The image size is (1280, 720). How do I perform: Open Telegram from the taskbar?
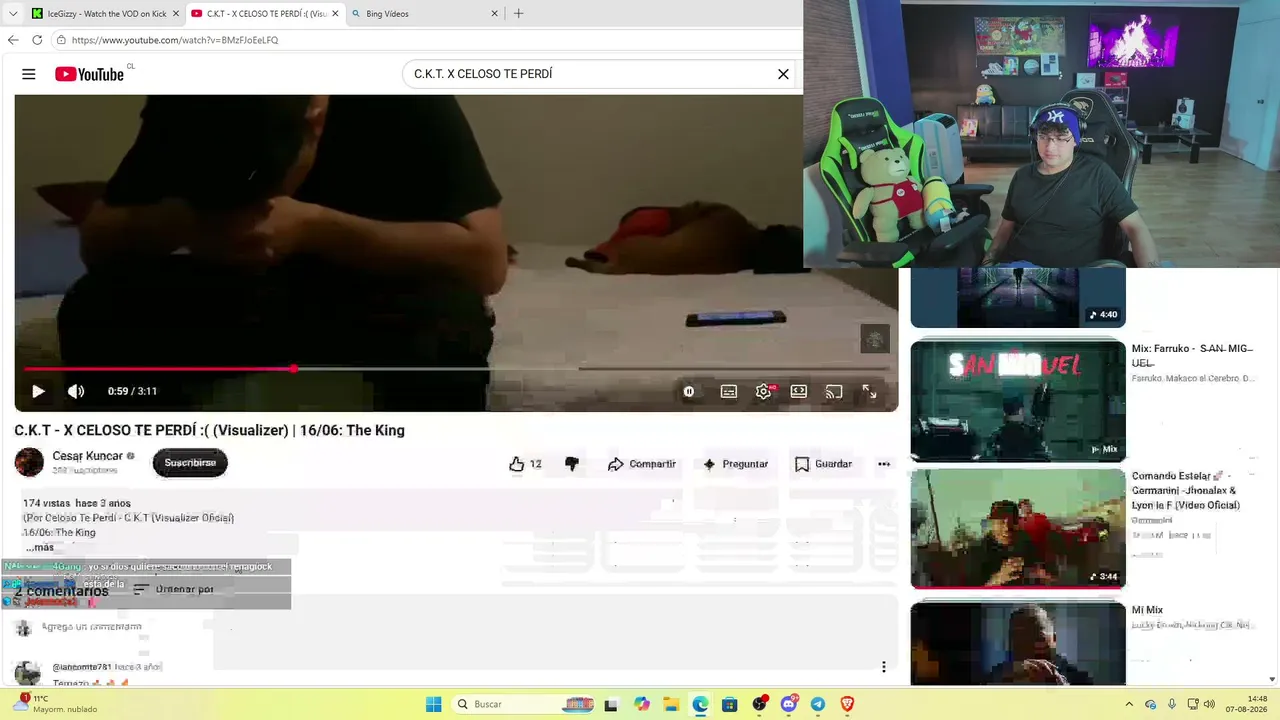[818, 704]
